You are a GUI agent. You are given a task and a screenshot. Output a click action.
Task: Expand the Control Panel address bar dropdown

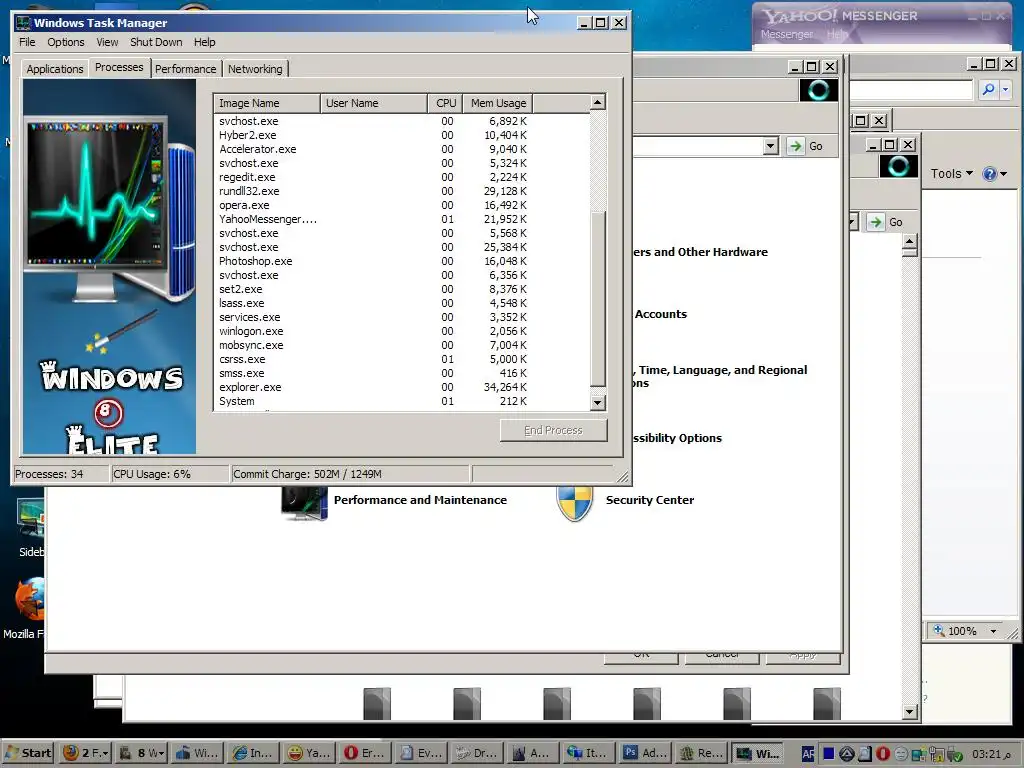click(x=771, y=146)
